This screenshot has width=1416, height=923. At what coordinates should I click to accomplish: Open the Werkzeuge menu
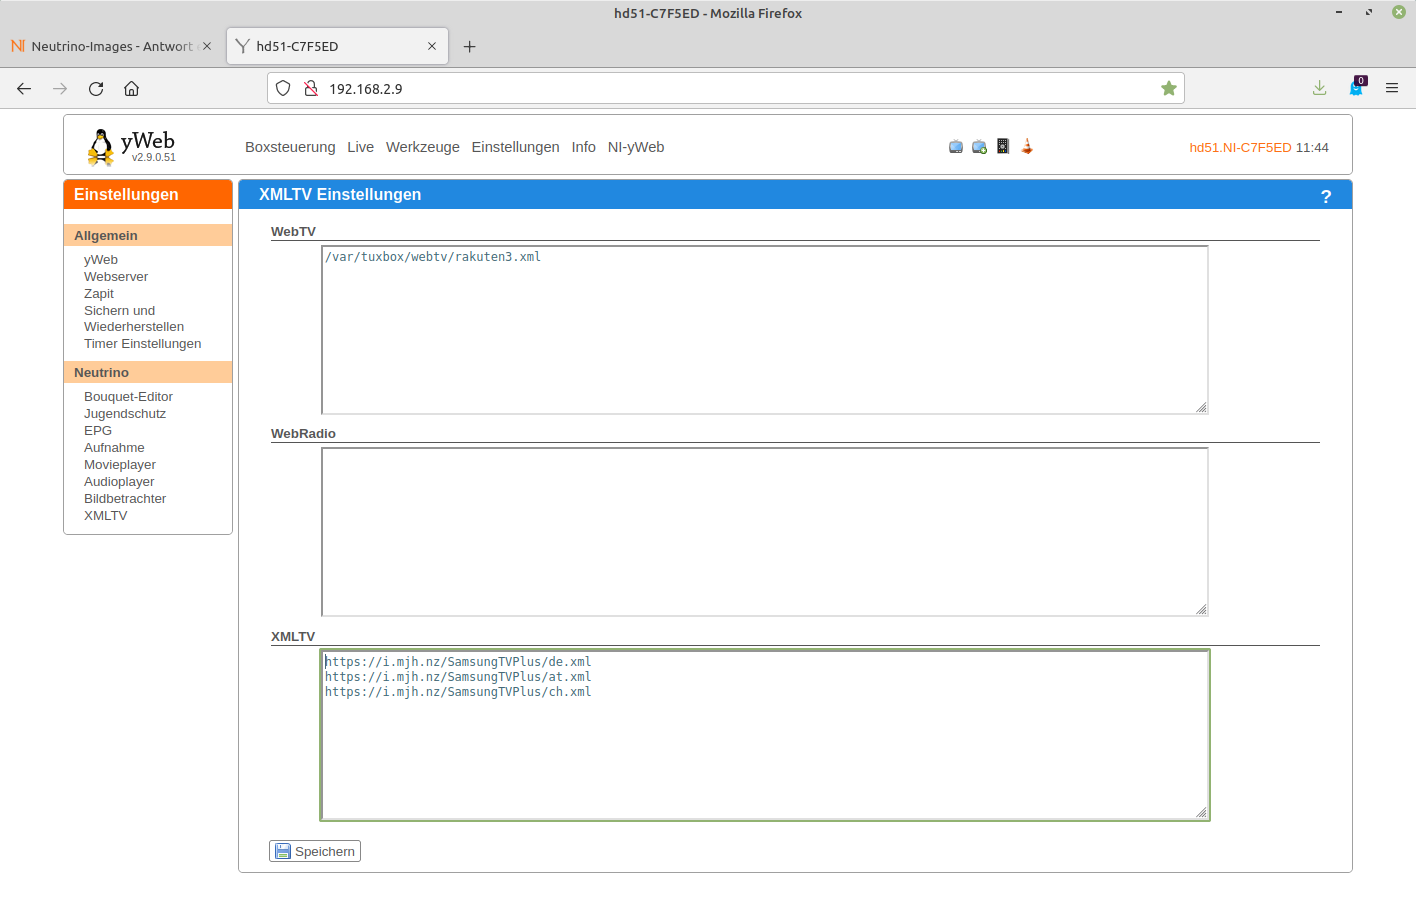[x=422, y=147]
